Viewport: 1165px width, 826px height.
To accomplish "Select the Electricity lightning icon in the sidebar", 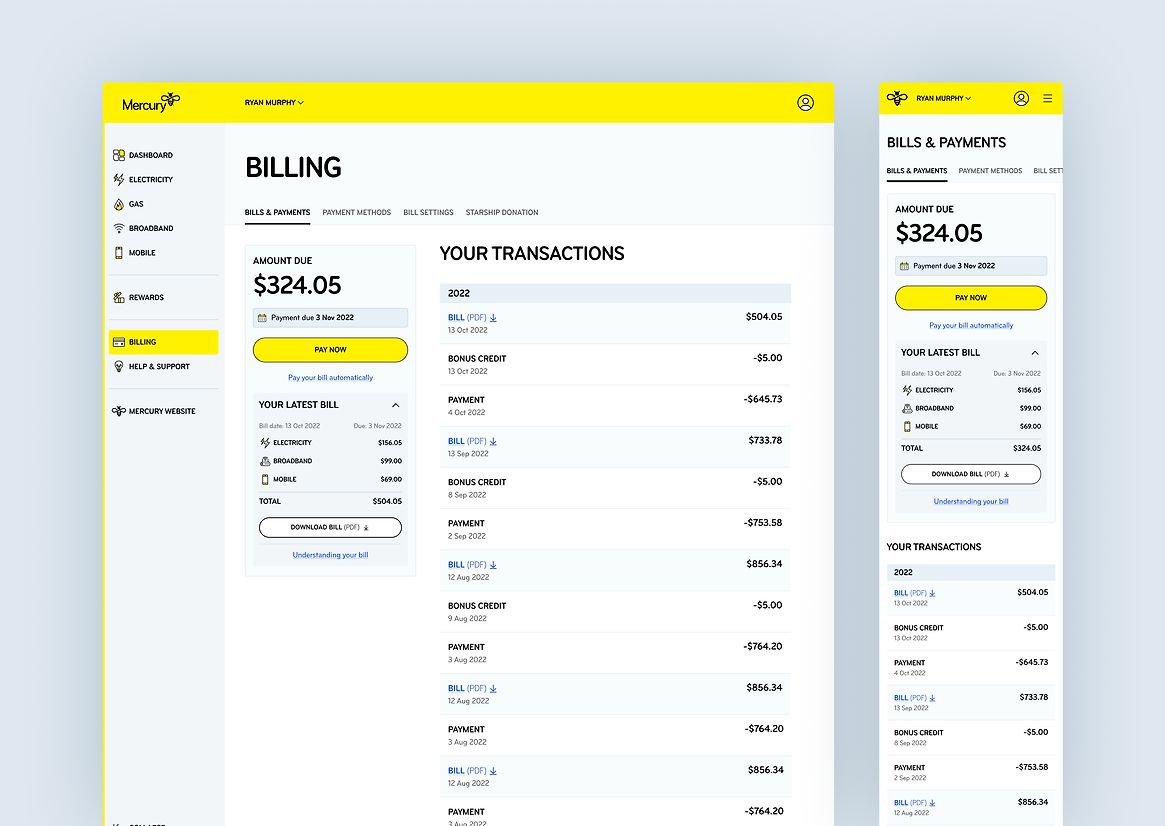I will coord(119,180).
